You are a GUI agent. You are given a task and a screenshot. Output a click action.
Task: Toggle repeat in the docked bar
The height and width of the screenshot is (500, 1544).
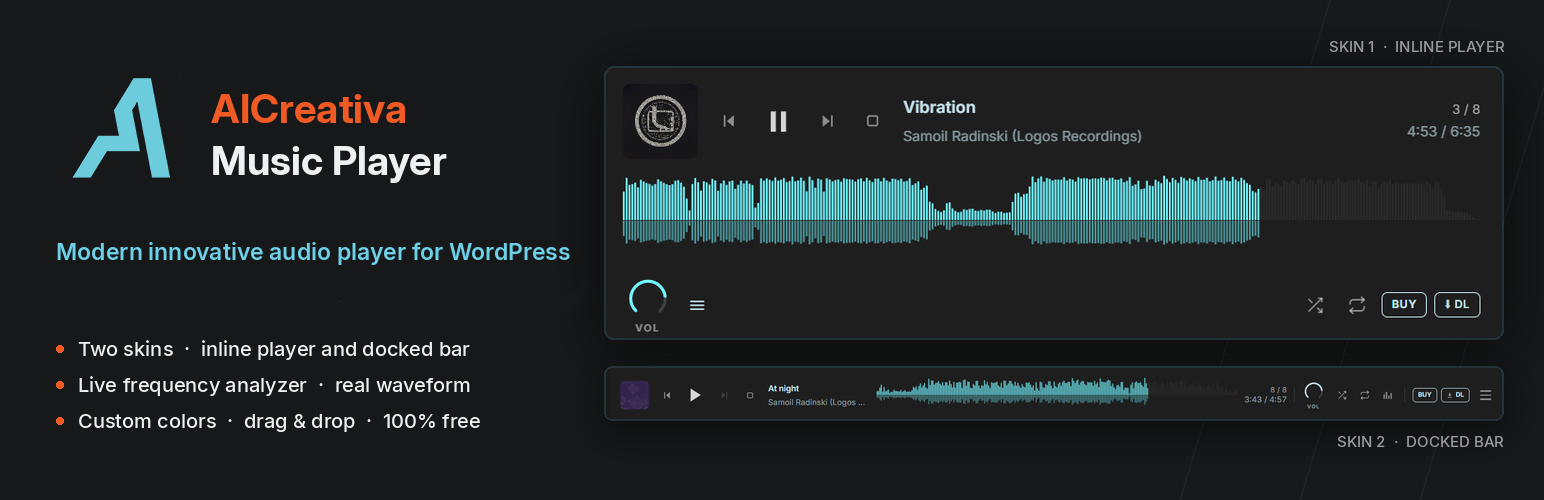pyautogui.click(x=1365, y=395)
